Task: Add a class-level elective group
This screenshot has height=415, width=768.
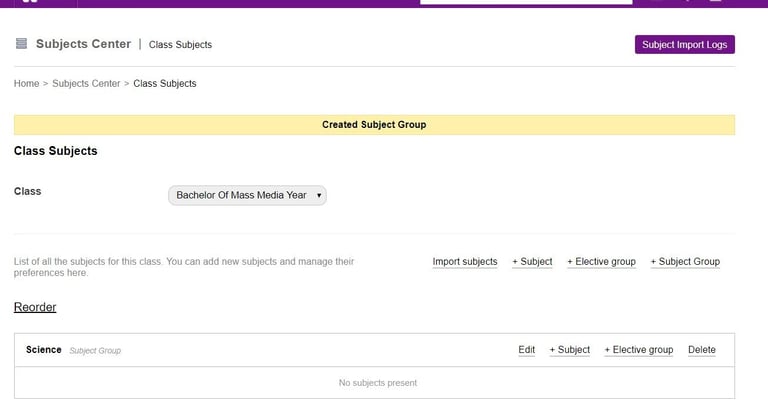Action: (x=601, y=262)
